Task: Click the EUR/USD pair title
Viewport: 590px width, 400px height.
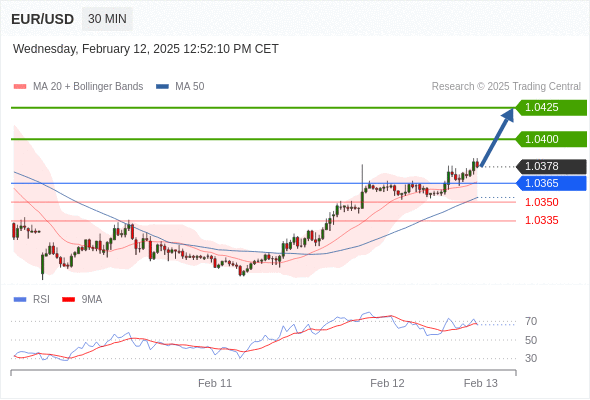Action: point(43,19)
